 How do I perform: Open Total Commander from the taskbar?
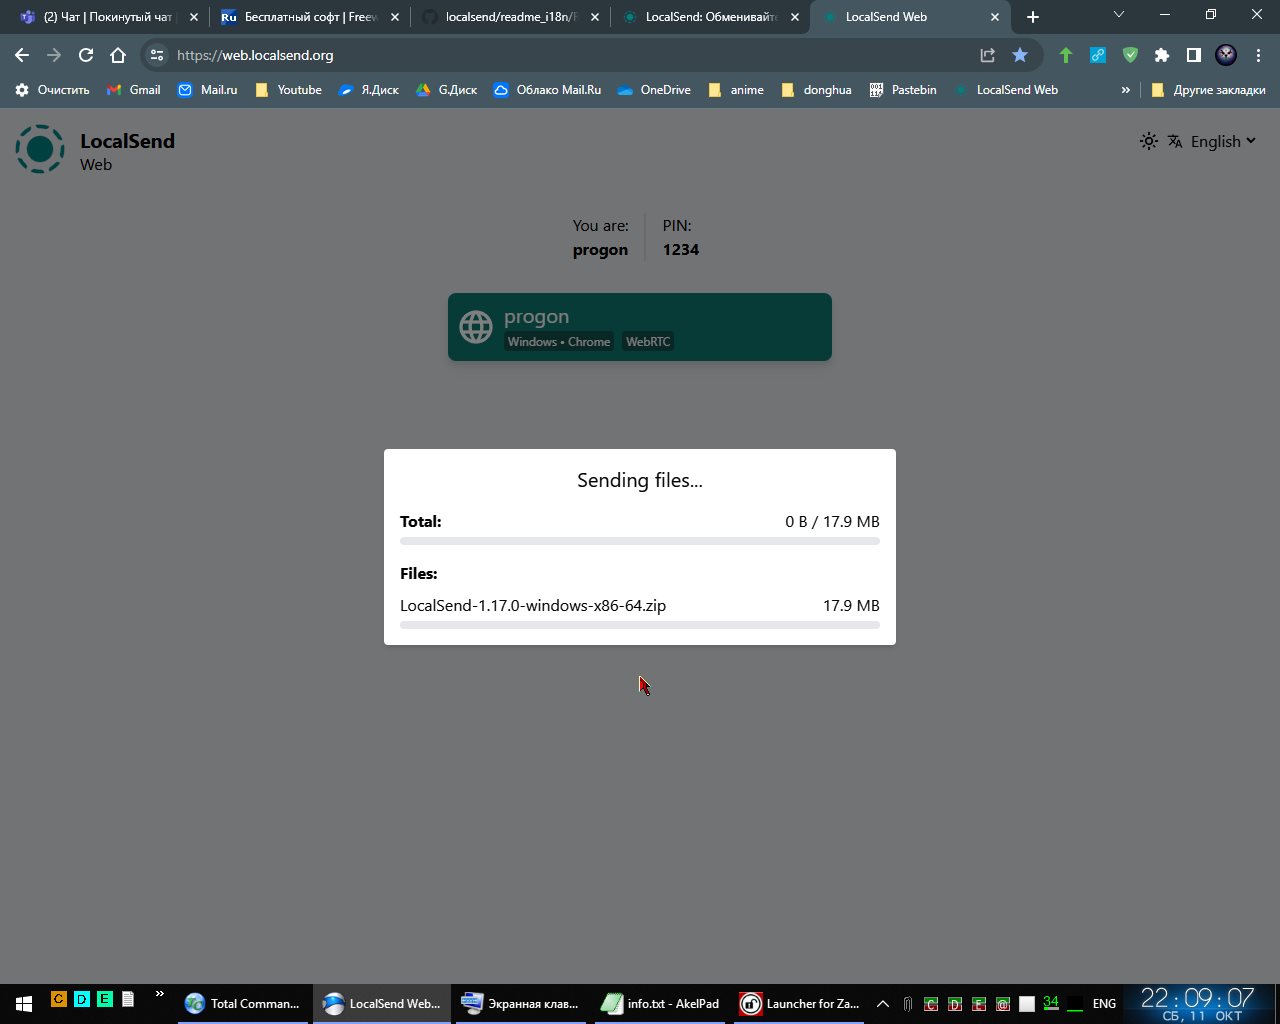(243, 1003)
